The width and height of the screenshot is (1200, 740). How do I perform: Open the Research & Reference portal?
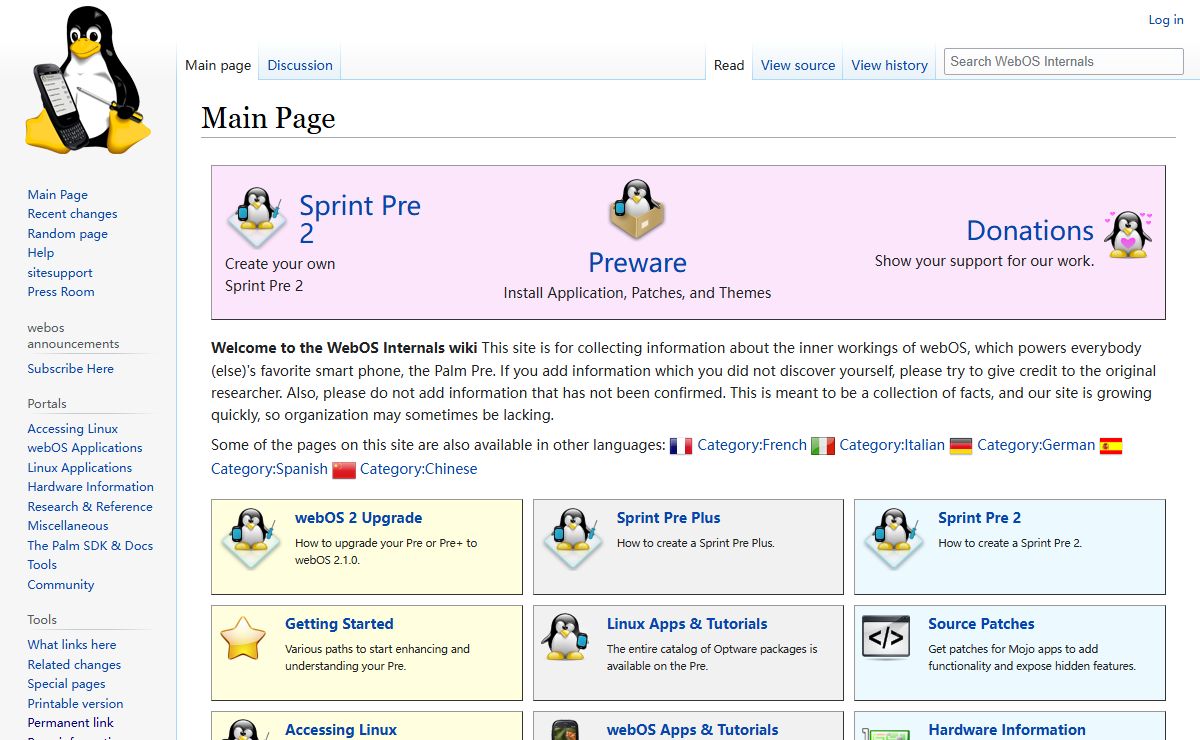point(90,507)
